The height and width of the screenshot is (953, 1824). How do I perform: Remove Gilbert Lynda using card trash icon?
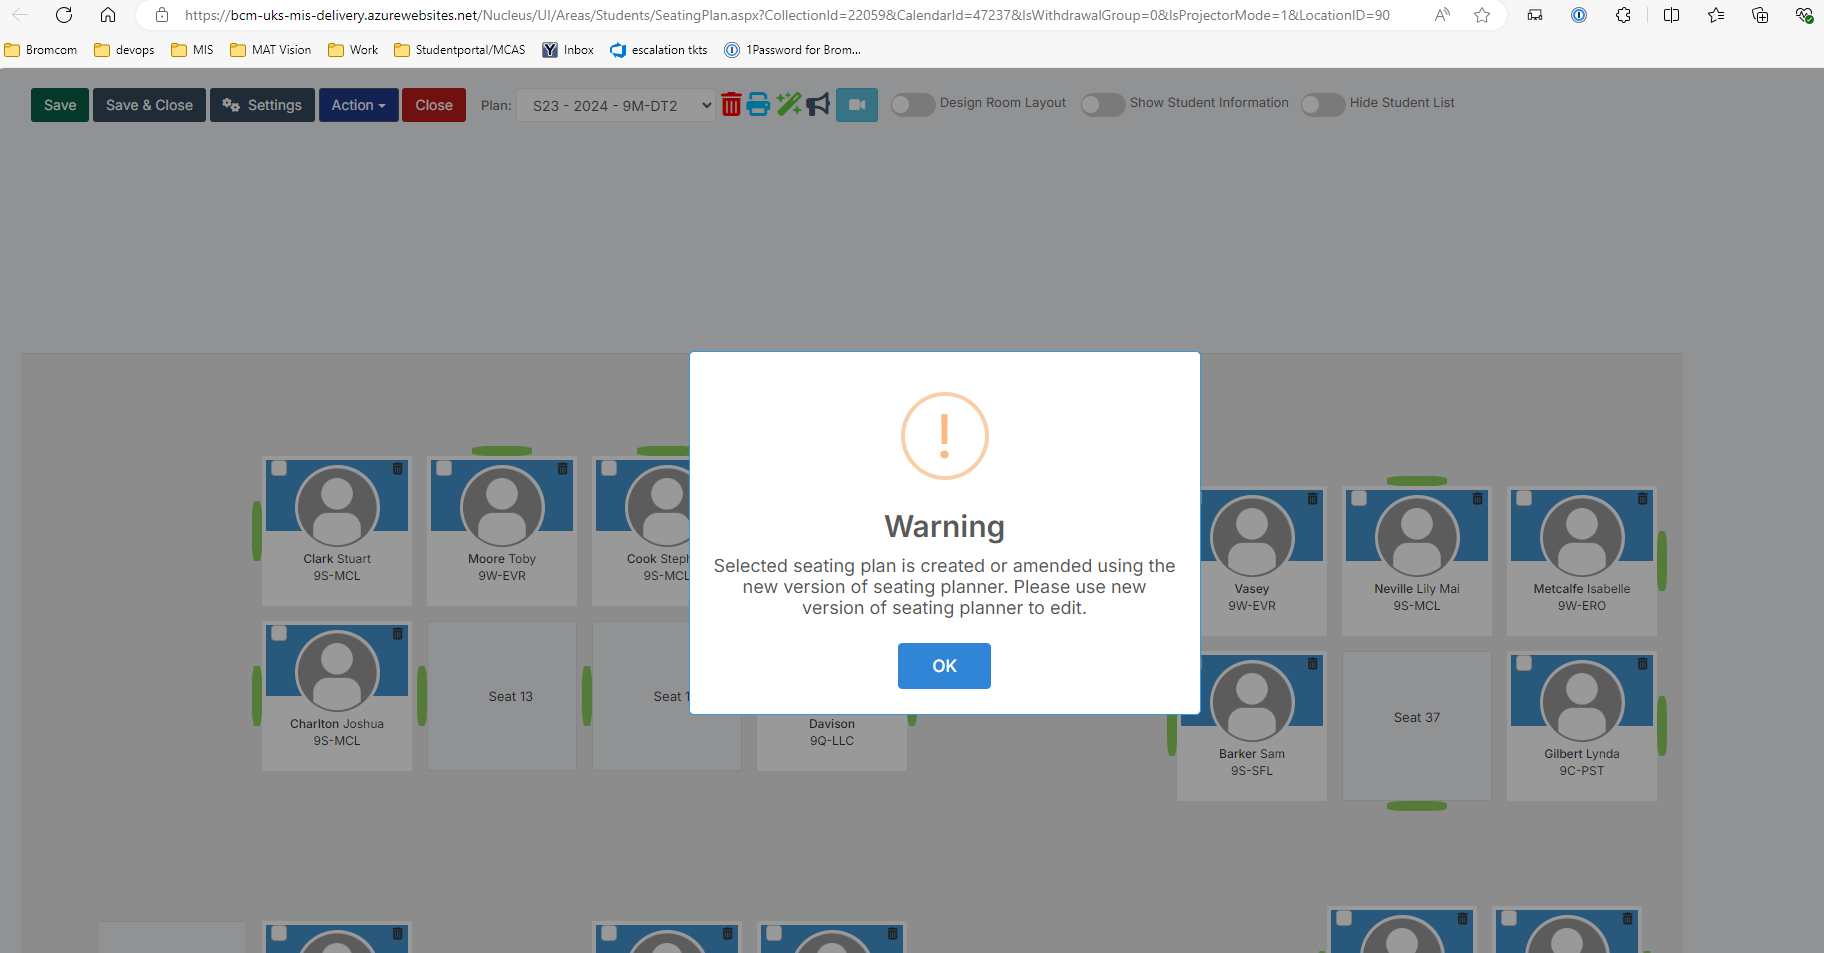[x=1643, y=663]
